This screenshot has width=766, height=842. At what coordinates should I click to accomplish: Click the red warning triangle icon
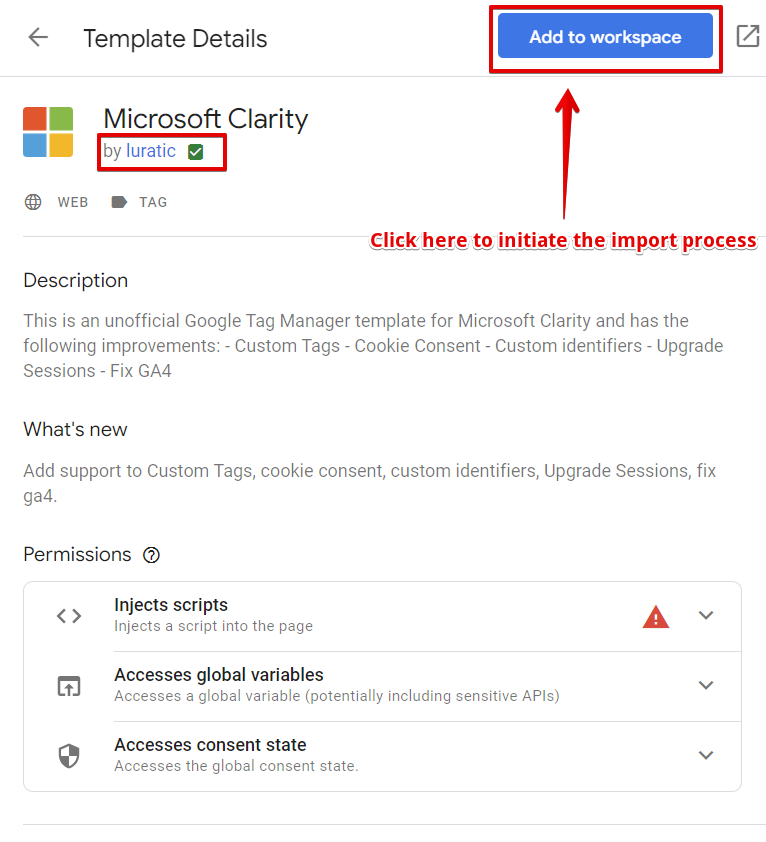point(655,617)
